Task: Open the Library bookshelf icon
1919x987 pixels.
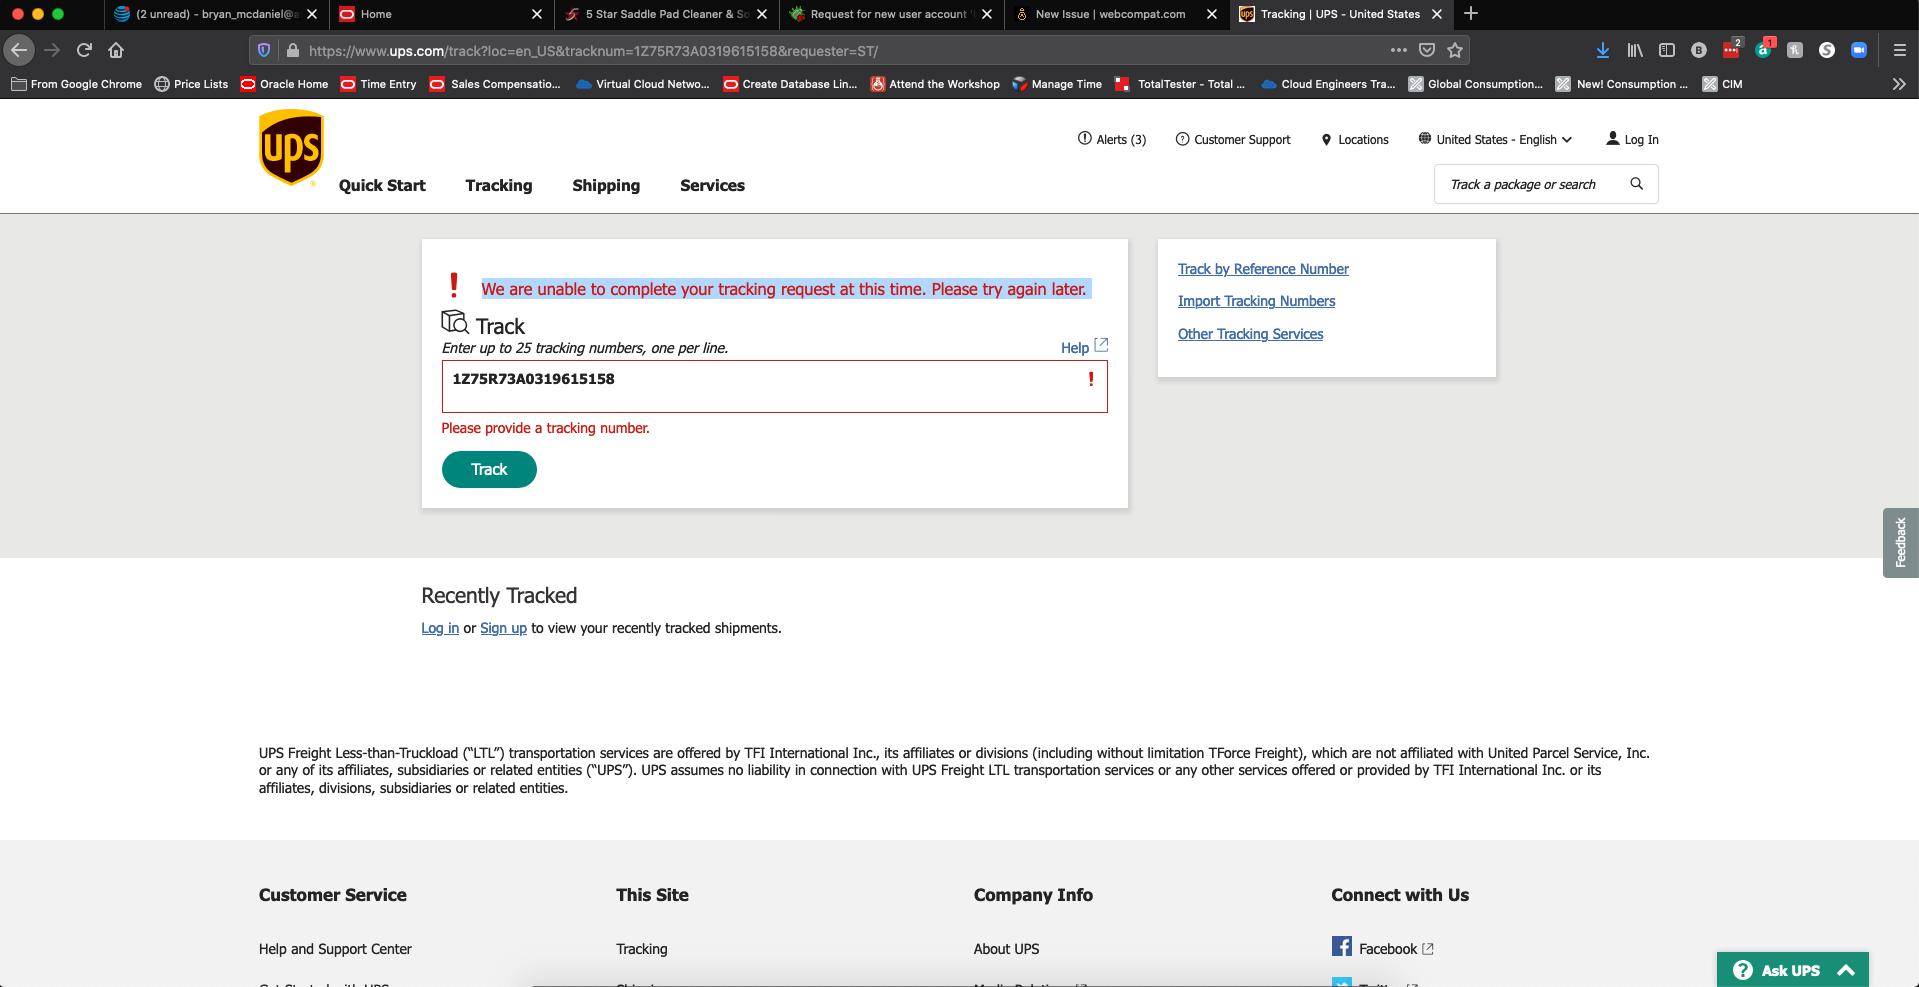Action: pos(1634,50)
